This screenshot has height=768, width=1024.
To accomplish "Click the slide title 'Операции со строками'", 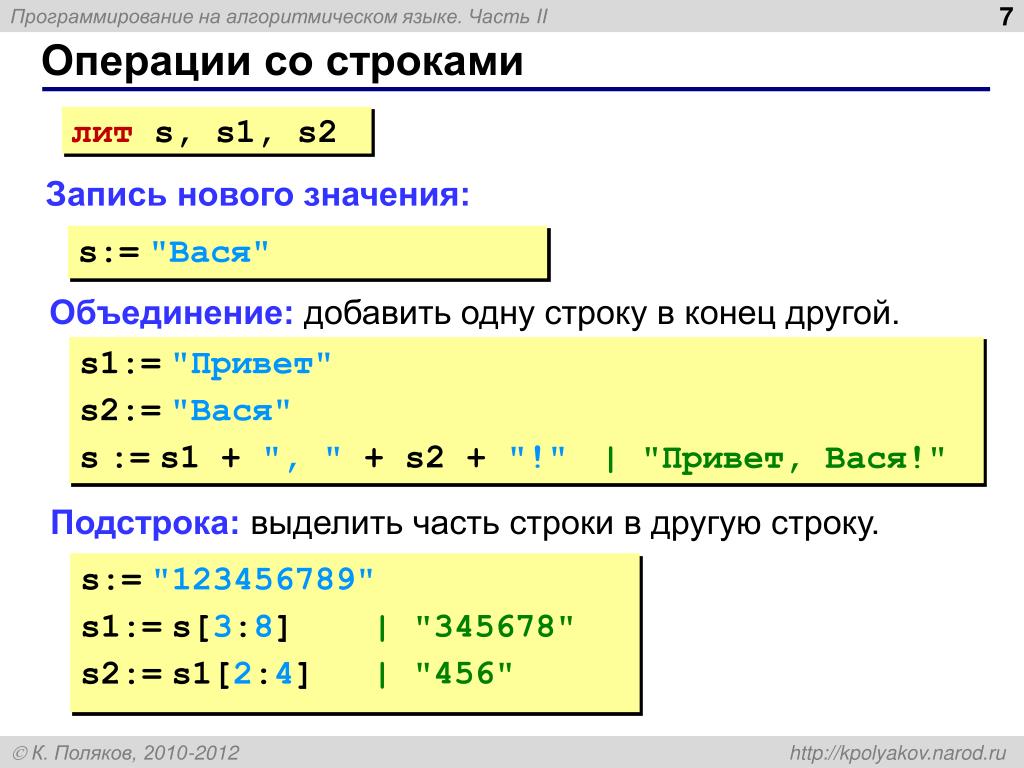I will point(282,62).
